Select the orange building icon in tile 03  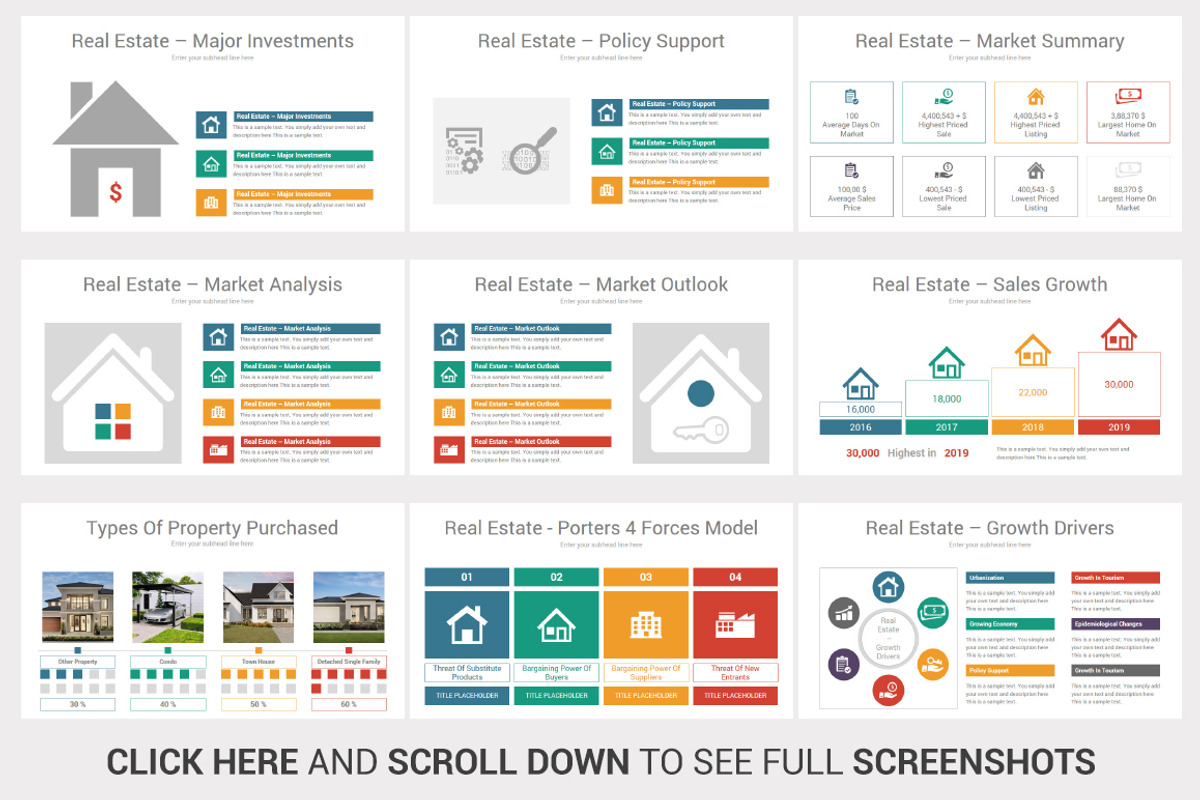coord(646,625)
